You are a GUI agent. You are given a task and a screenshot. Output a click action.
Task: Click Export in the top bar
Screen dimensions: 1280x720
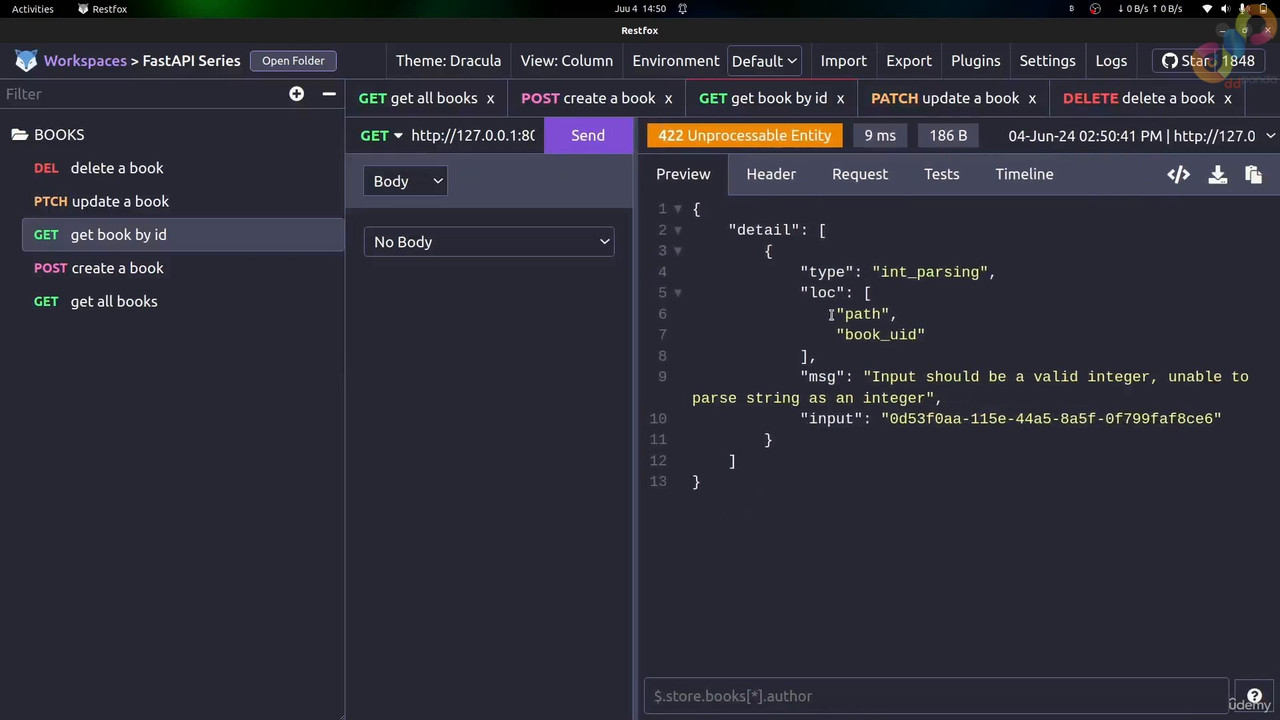(909, 61)
